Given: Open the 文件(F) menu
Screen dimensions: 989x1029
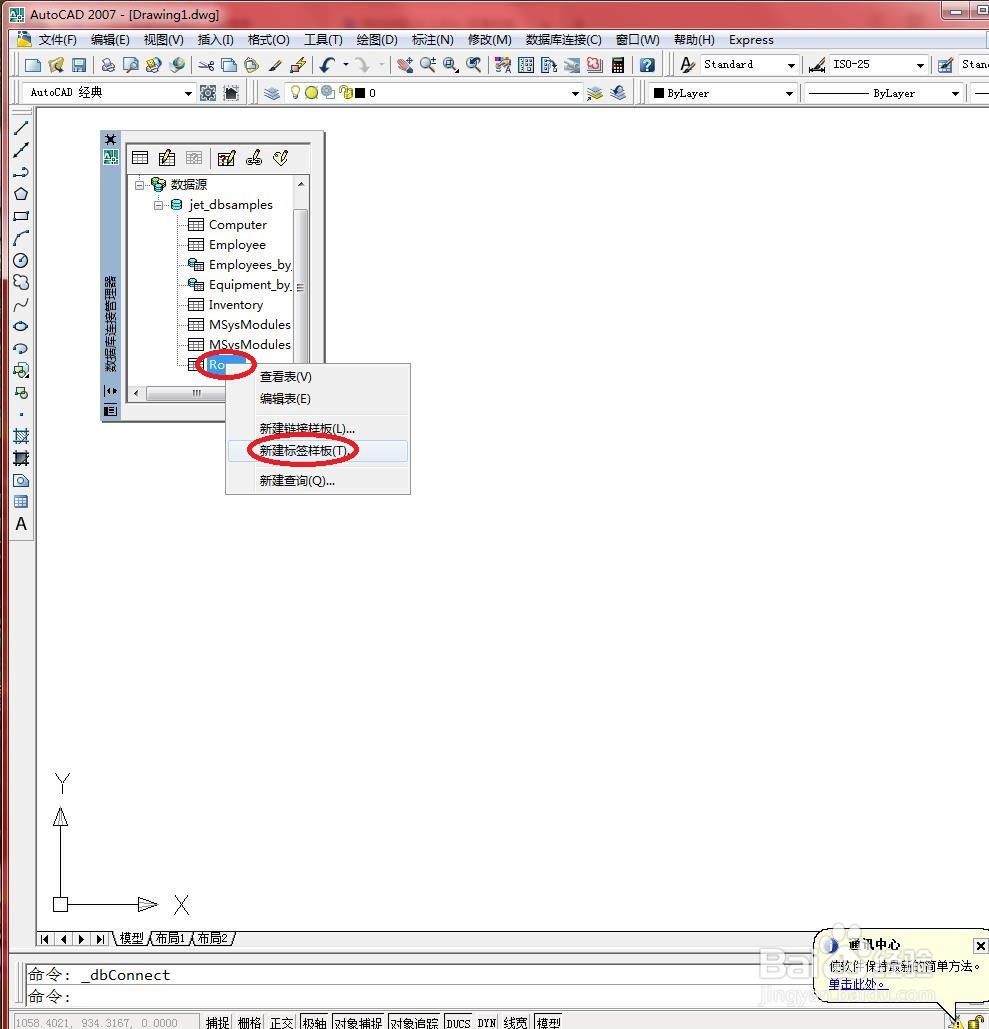Looking at the screenshot, I should tap(57, 39).
